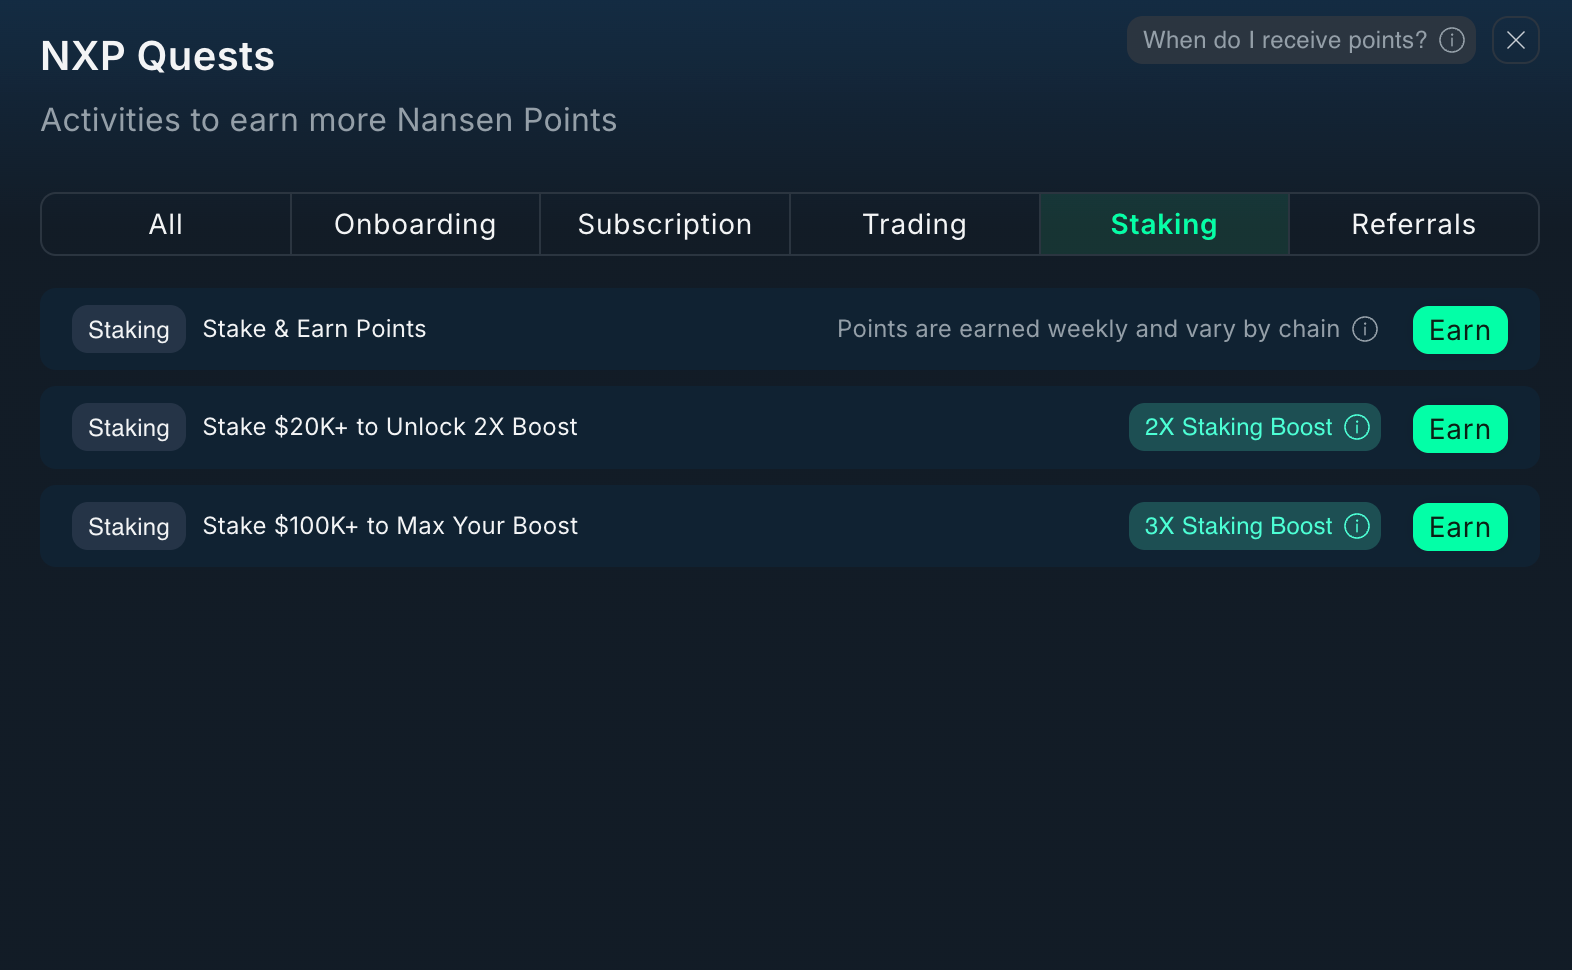
Task: Close the NXP Quests dialog
Action: pos(1515,40)
